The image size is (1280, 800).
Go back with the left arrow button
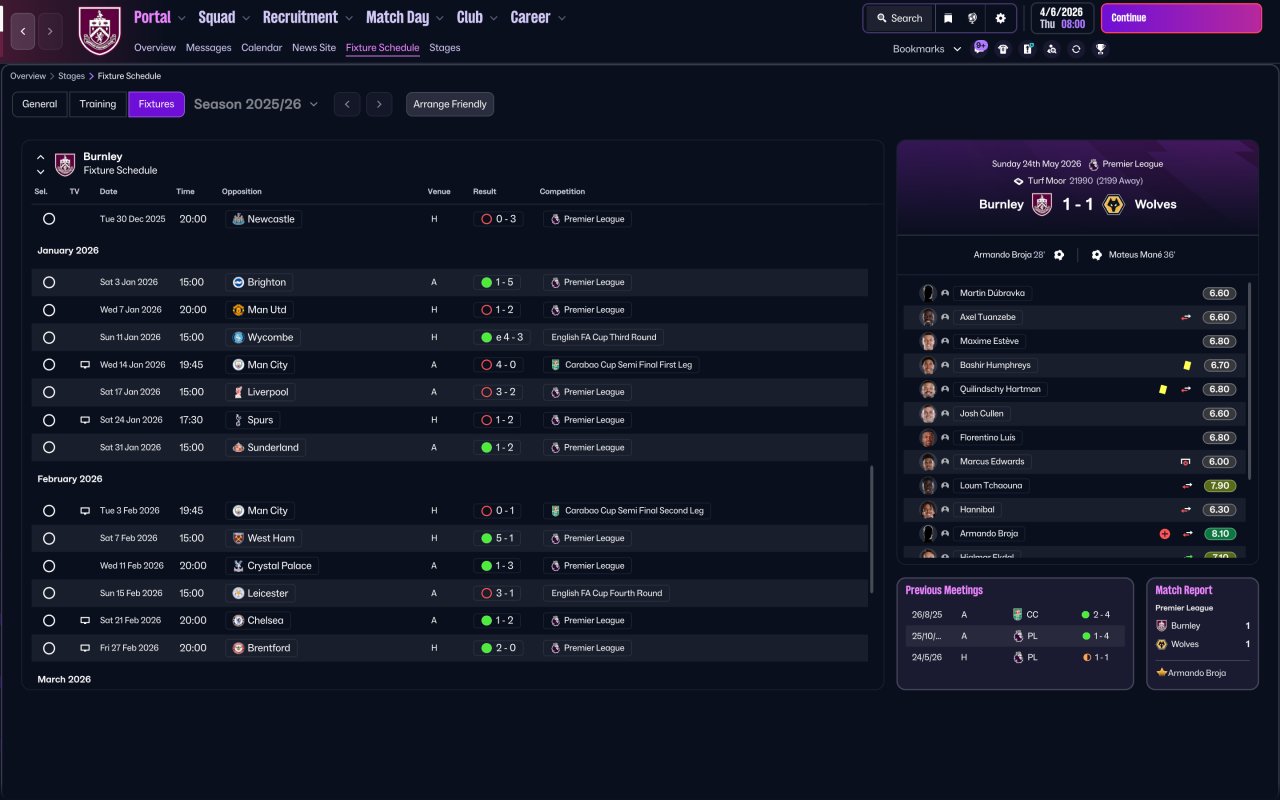[24, 31]
